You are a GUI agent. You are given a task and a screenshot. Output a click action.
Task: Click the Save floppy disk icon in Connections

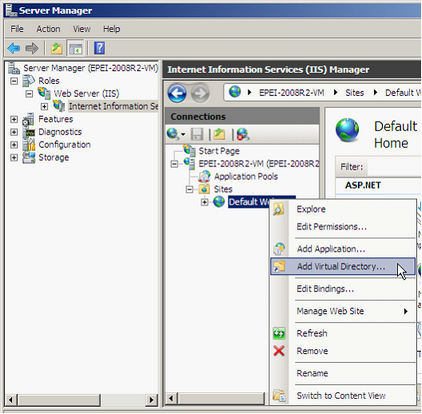pos(197,134)
